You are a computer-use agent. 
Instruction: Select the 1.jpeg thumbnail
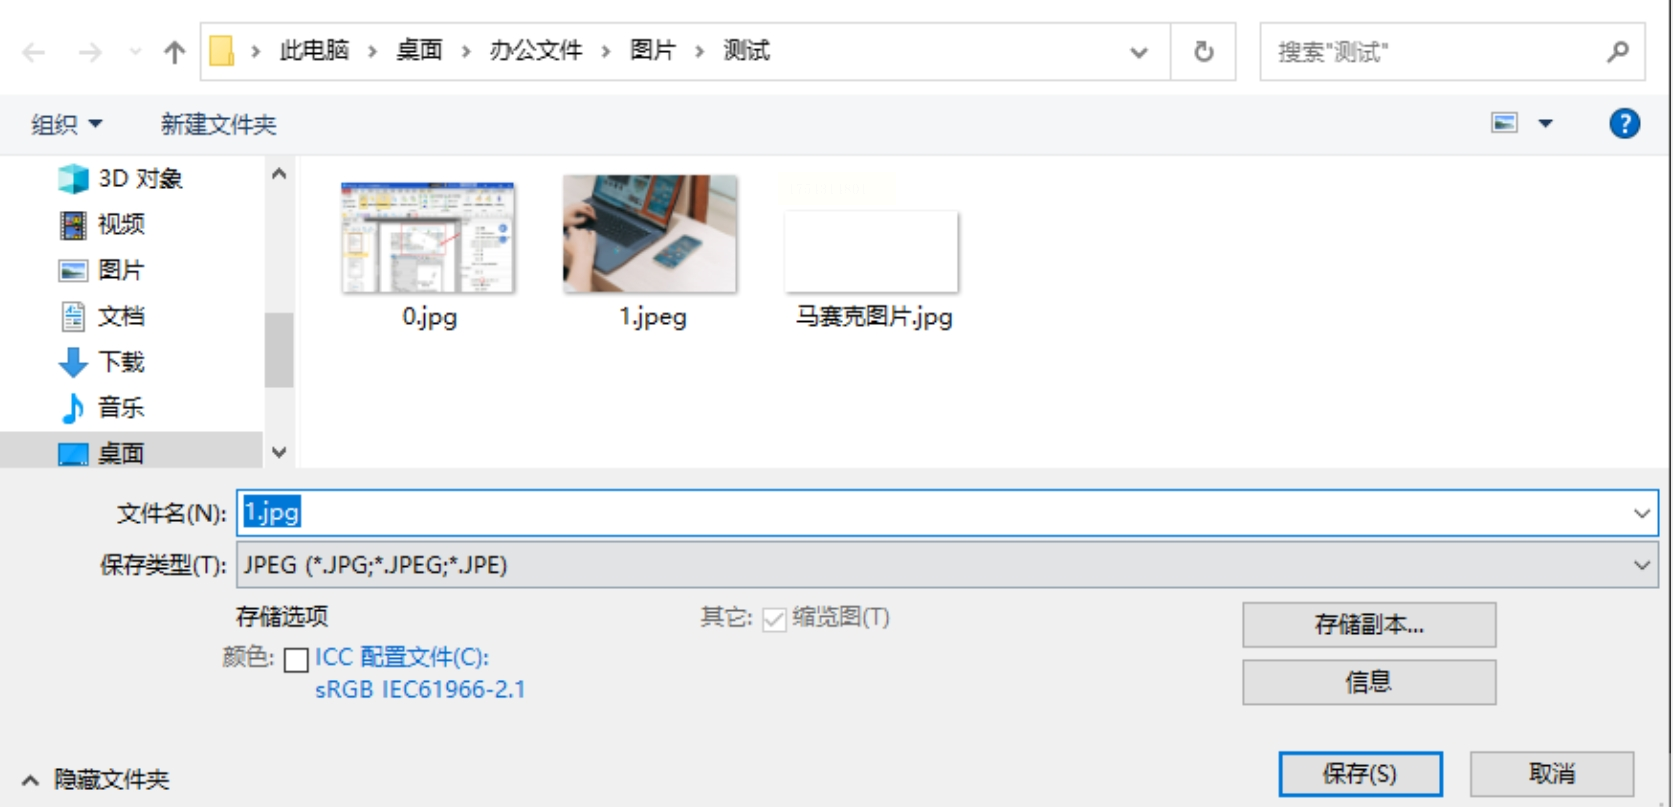point(651,251)
